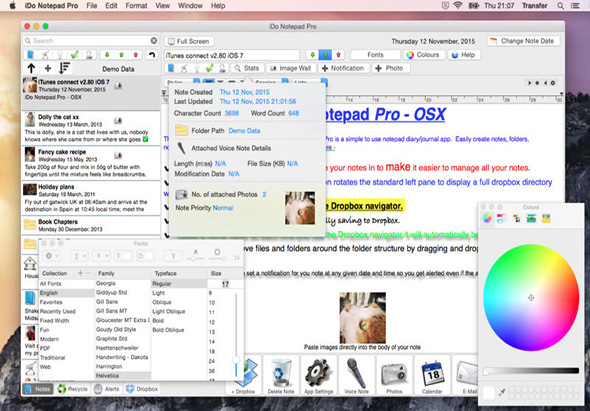Click the sort order icon in sidebar
Image resolution: width=590 pixels, height=411 pixels.
[64, 68]
